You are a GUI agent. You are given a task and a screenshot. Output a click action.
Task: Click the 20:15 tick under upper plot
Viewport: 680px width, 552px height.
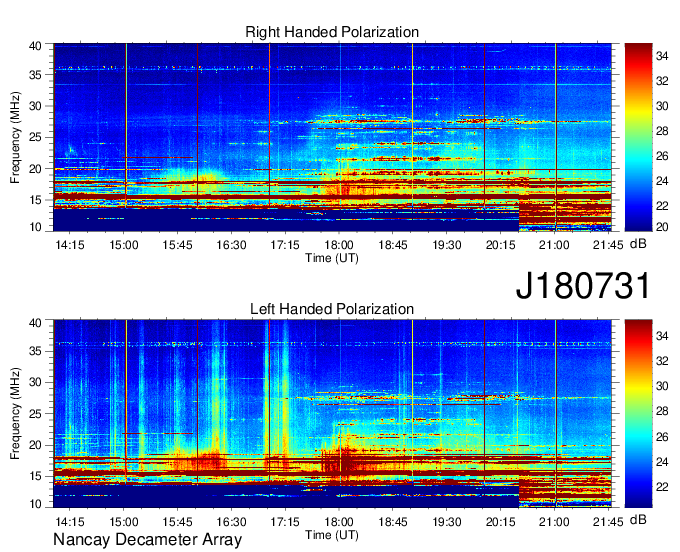[500, 245]
